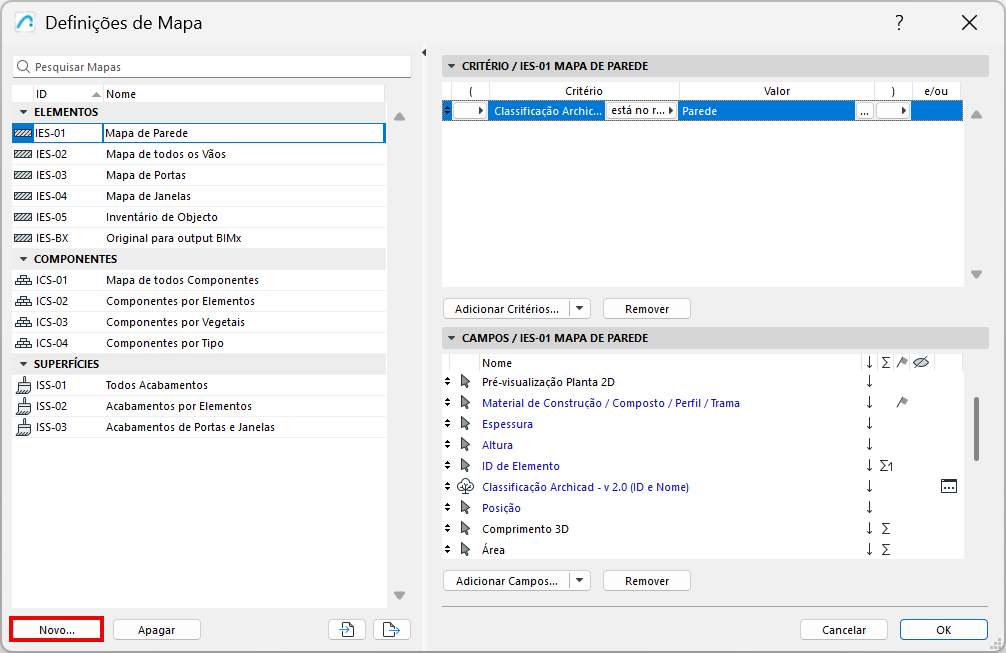Click the sum column header icon

886,362
